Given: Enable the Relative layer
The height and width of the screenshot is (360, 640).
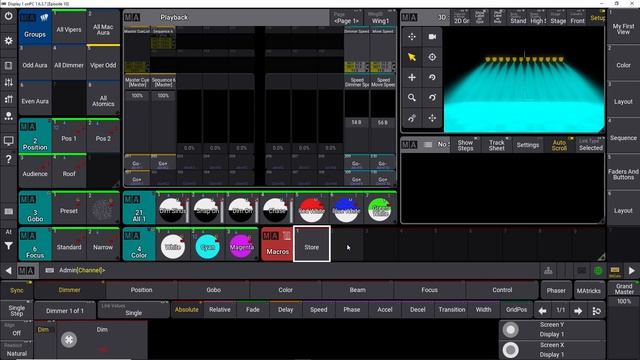Looking at the screenshot, I should [220, 310].
